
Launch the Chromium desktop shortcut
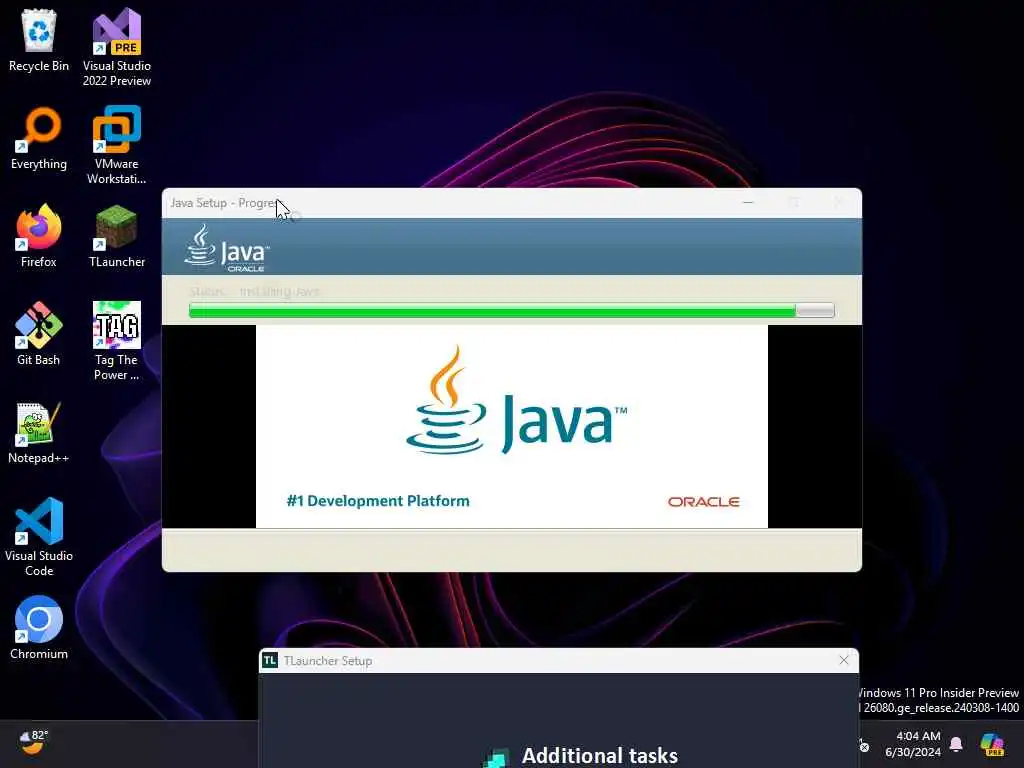point(39,628)
